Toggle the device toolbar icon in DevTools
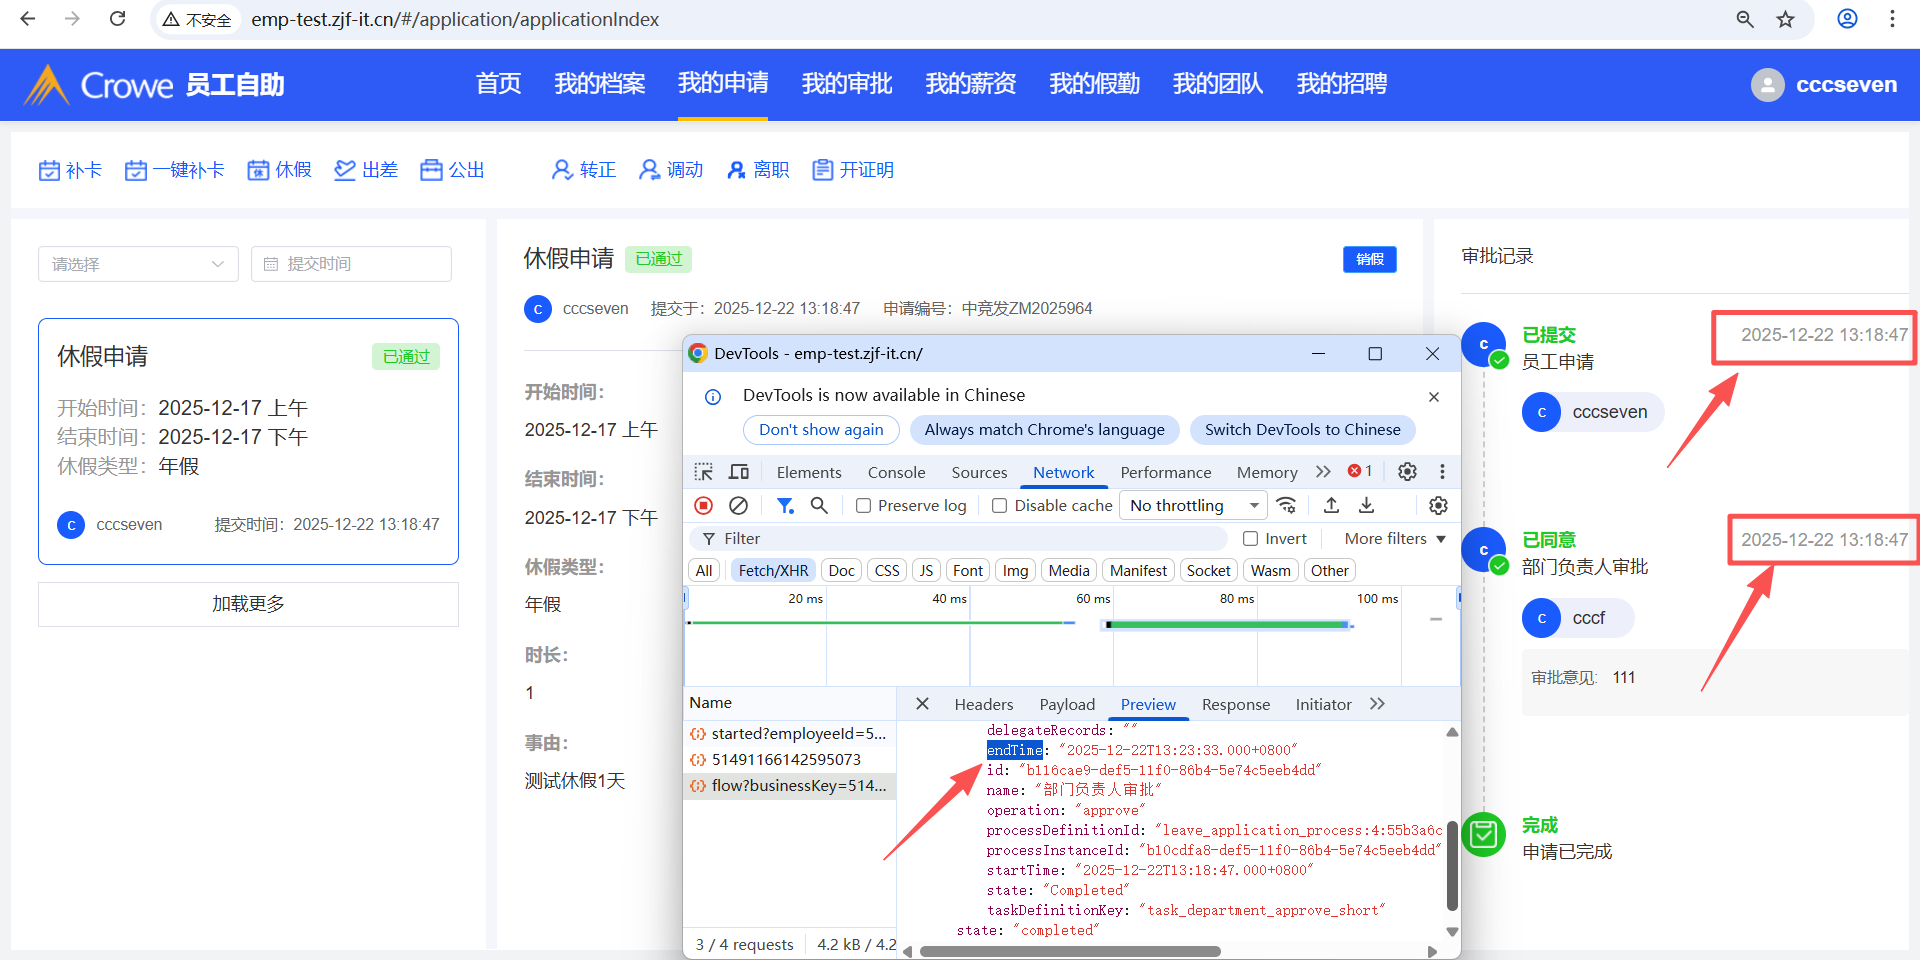This screenshot has width=1920, height=960. point(739,472)
